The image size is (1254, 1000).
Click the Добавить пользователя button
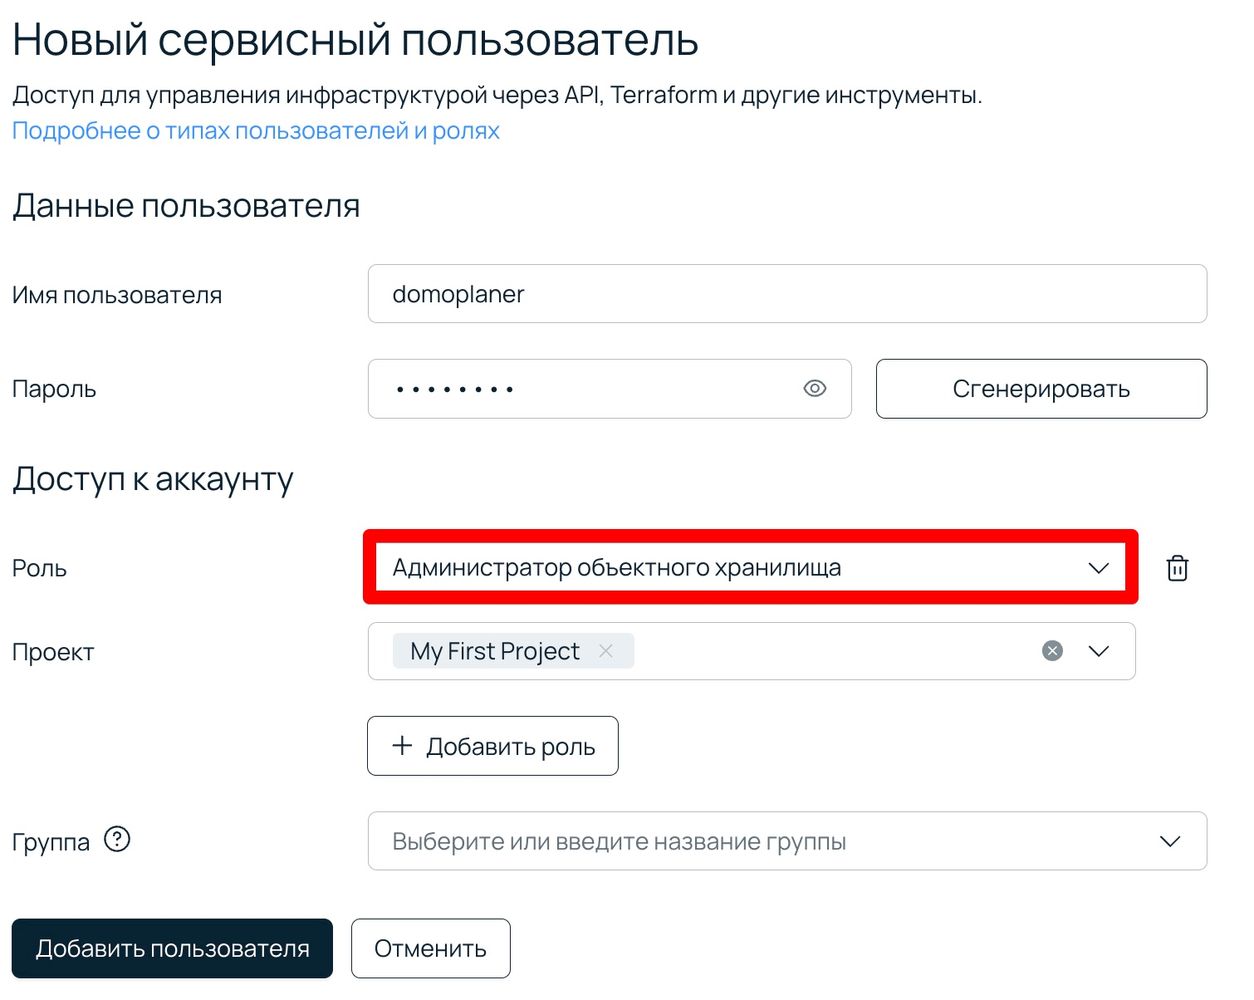(172, 948)
